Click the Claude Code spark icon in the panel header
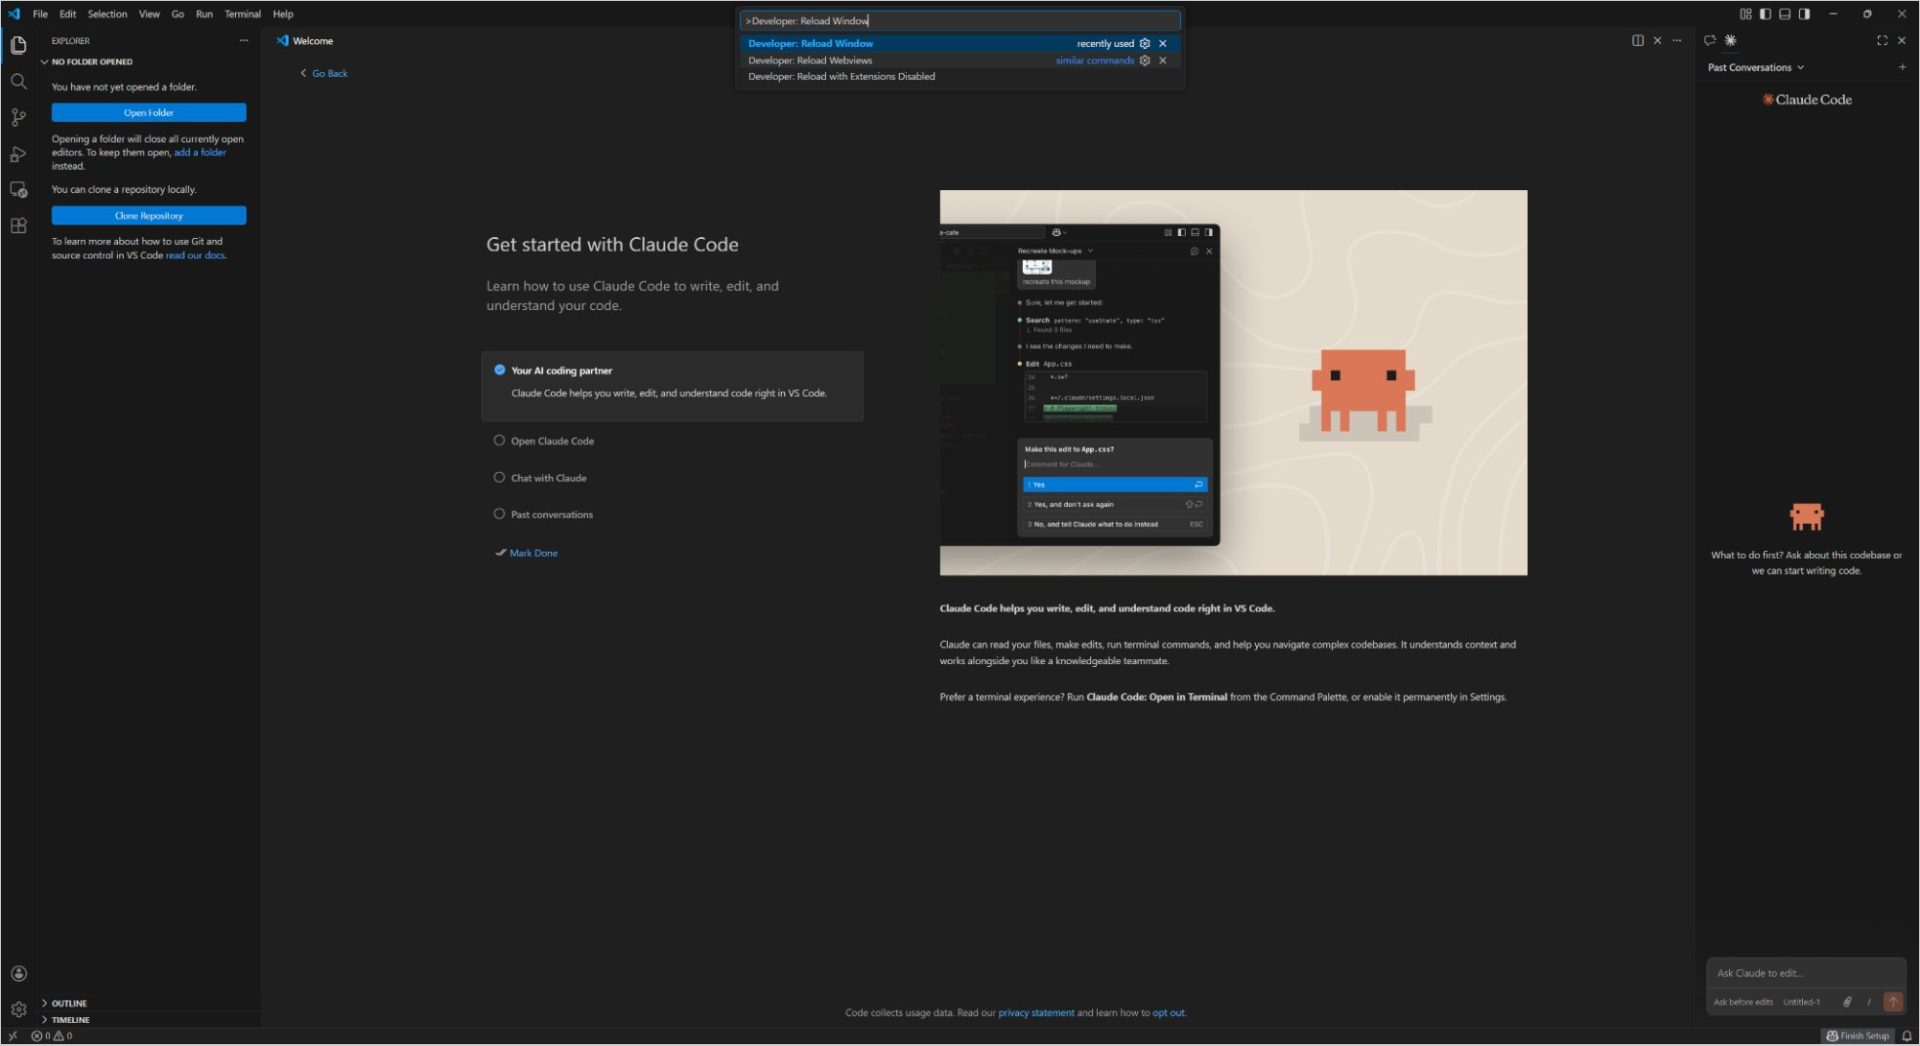The width and height of the screenshot is (1920, 1046). (1729, 40)
